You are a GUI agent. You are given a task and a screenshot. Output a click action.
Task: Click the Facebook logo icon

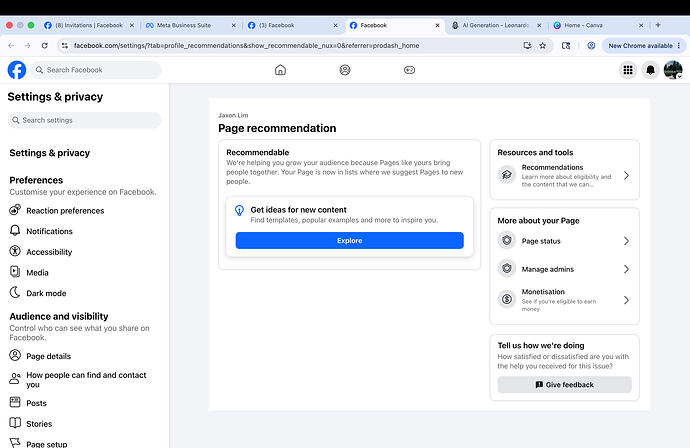pos(17,70)
